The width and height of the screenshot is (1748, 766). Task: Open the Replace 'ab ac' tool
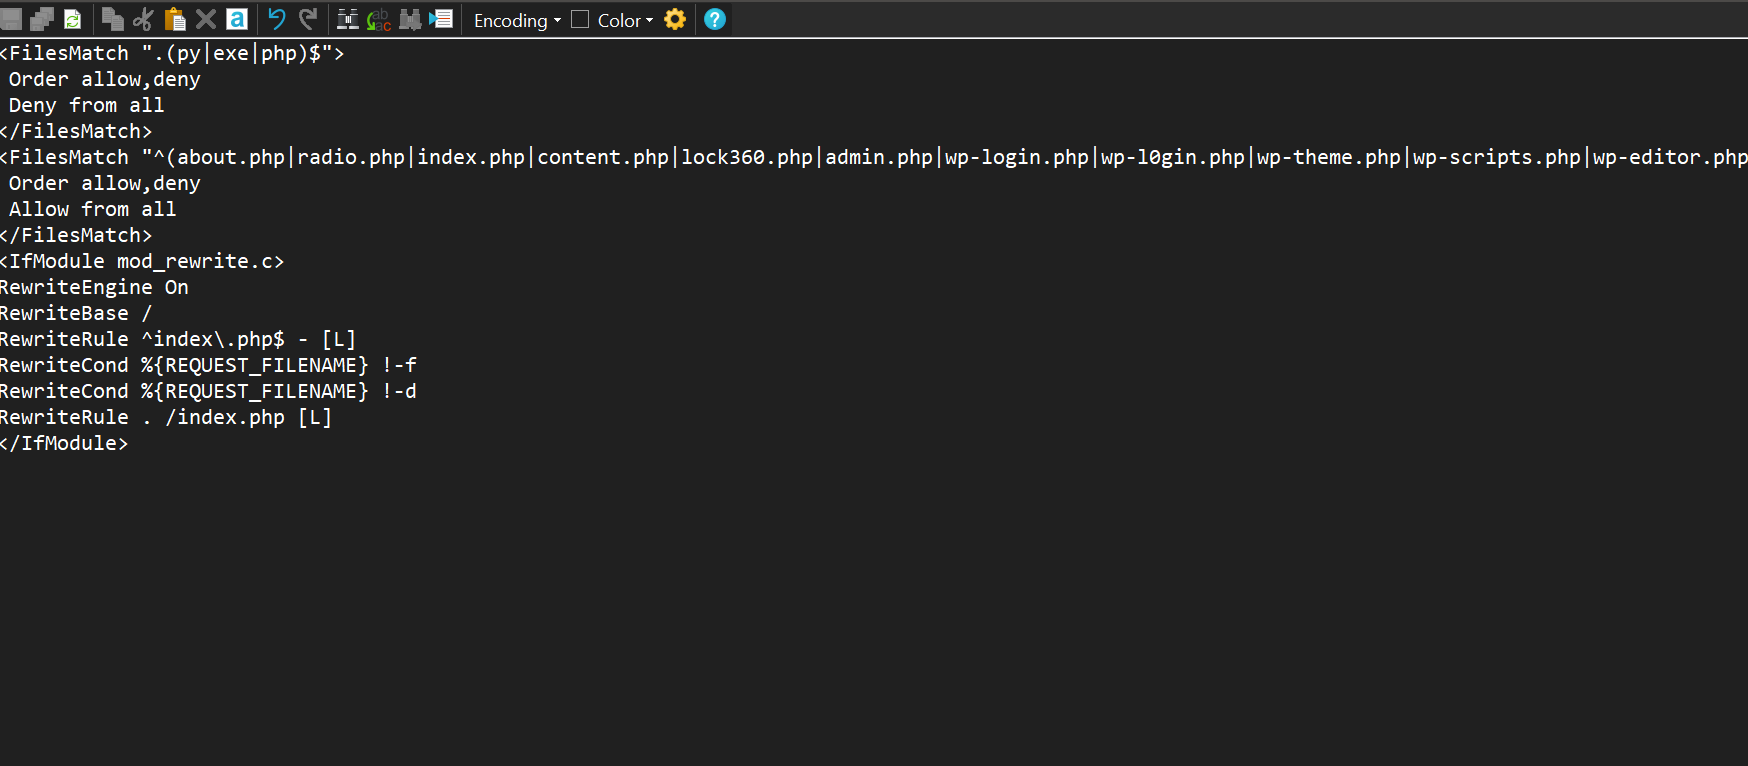coord(378,19)
